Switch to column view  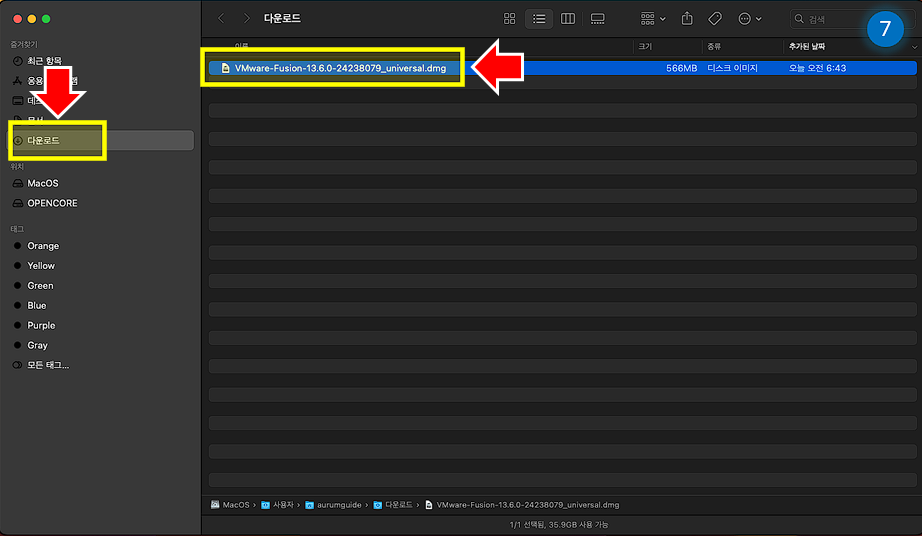pyautogui.click(x=567, y=19)
